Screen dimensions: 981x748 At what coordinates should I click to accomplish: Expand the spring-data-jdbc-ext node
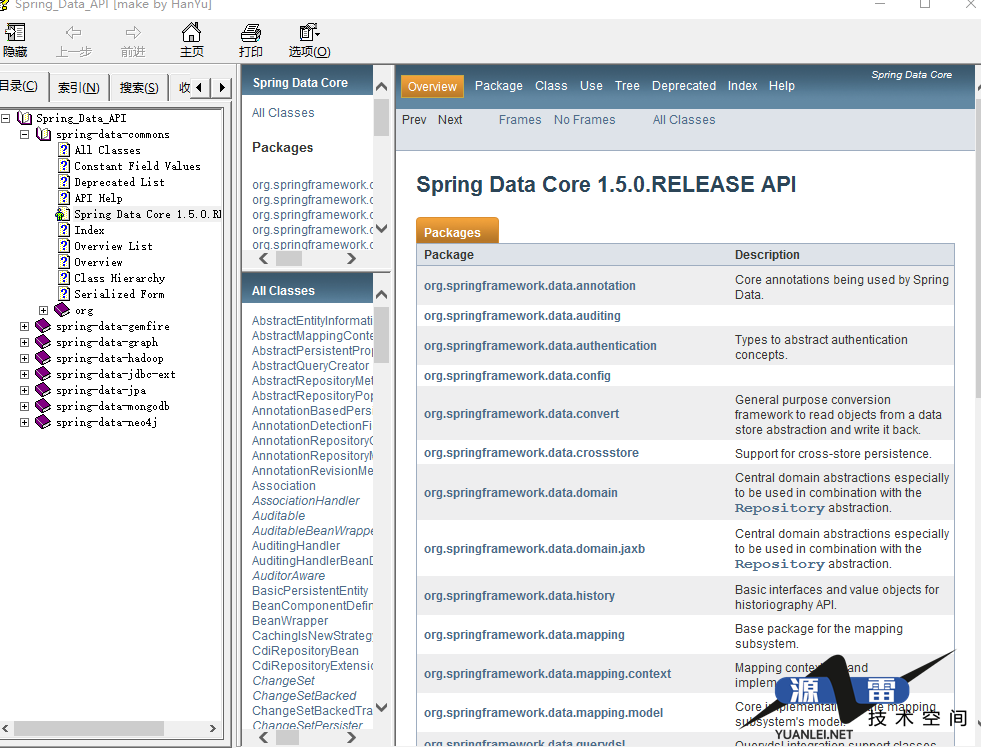pyautogui.click(x=24, y=374)
